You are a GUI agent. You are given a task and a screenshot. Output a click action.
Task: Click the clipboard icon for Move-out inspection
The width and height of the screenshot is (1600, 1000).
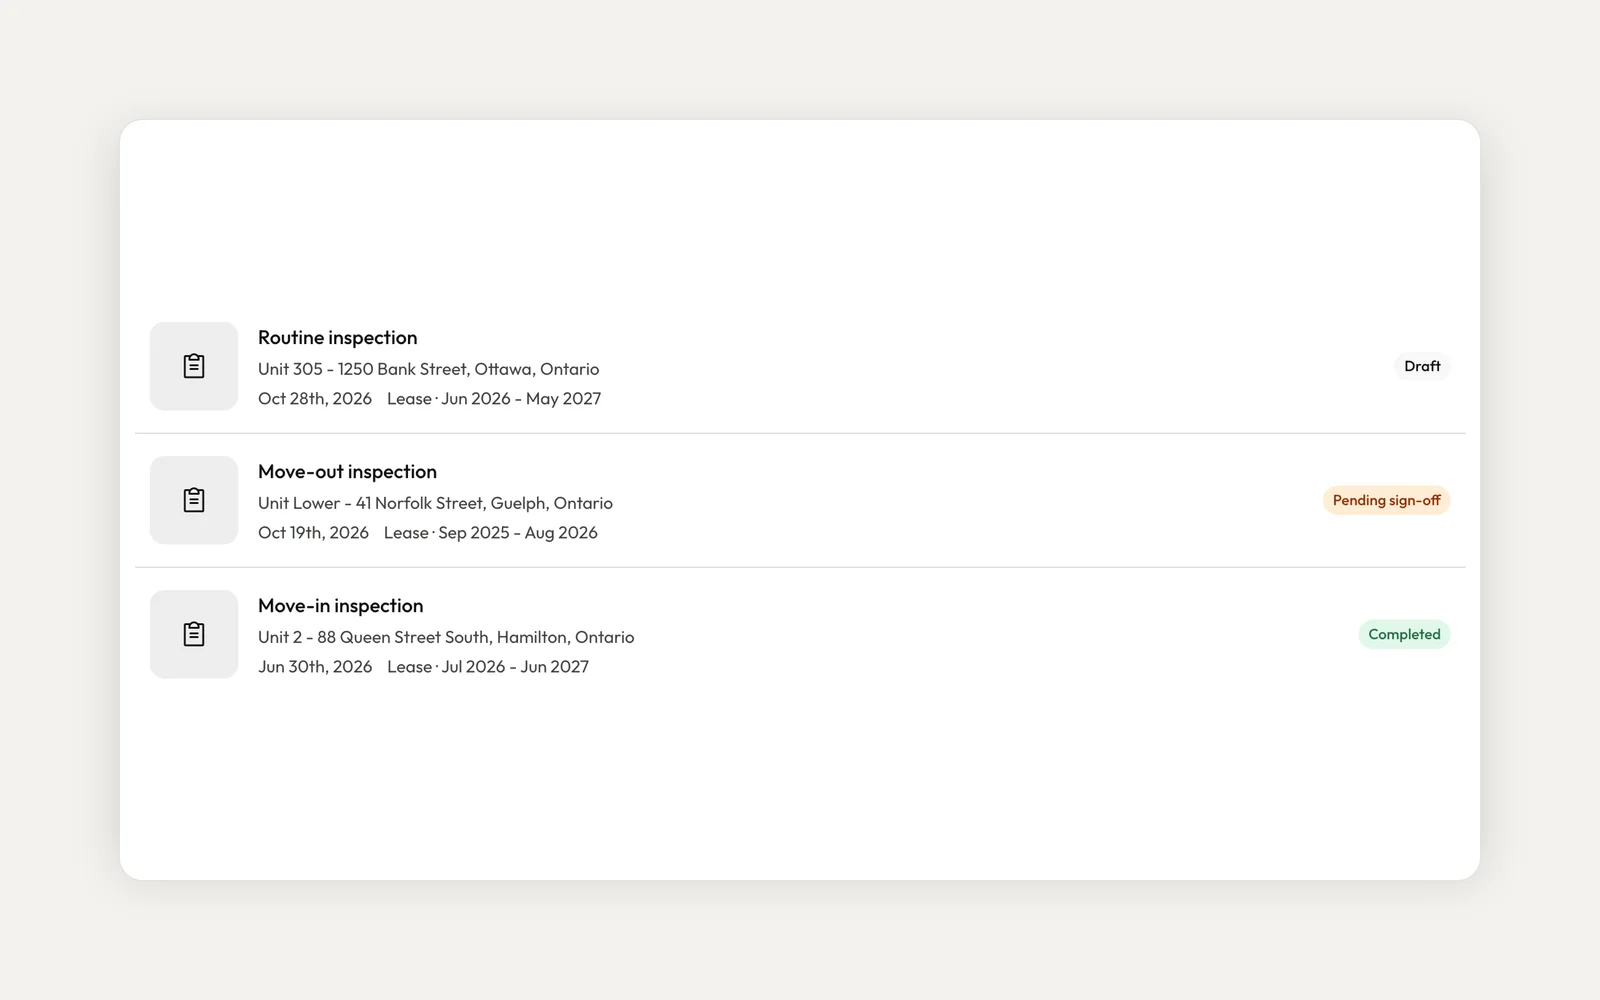(194, 500)
